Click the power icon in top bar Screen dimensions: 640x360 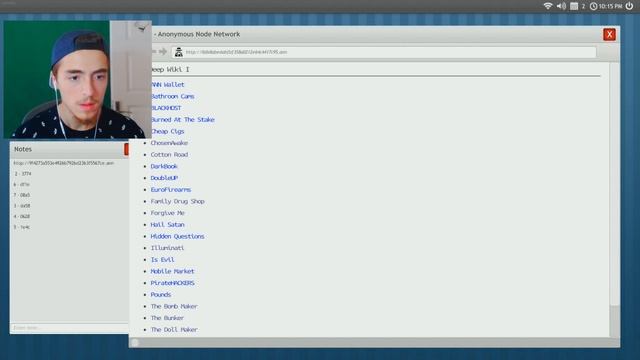629,6
